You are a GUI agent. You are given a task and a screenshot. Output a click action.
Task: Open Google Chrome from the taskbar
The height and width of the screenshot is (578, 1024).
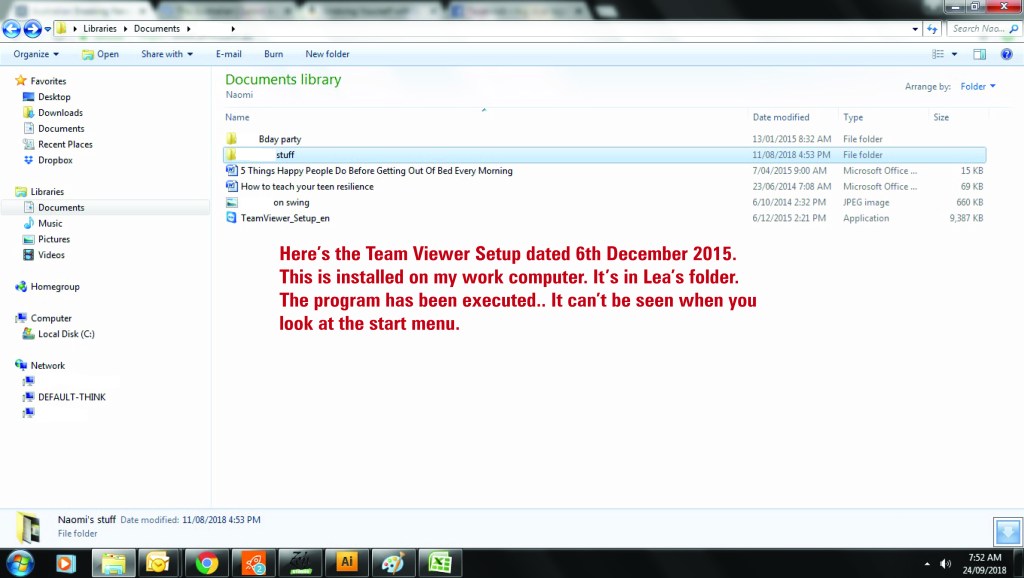[x=207, y=563]
